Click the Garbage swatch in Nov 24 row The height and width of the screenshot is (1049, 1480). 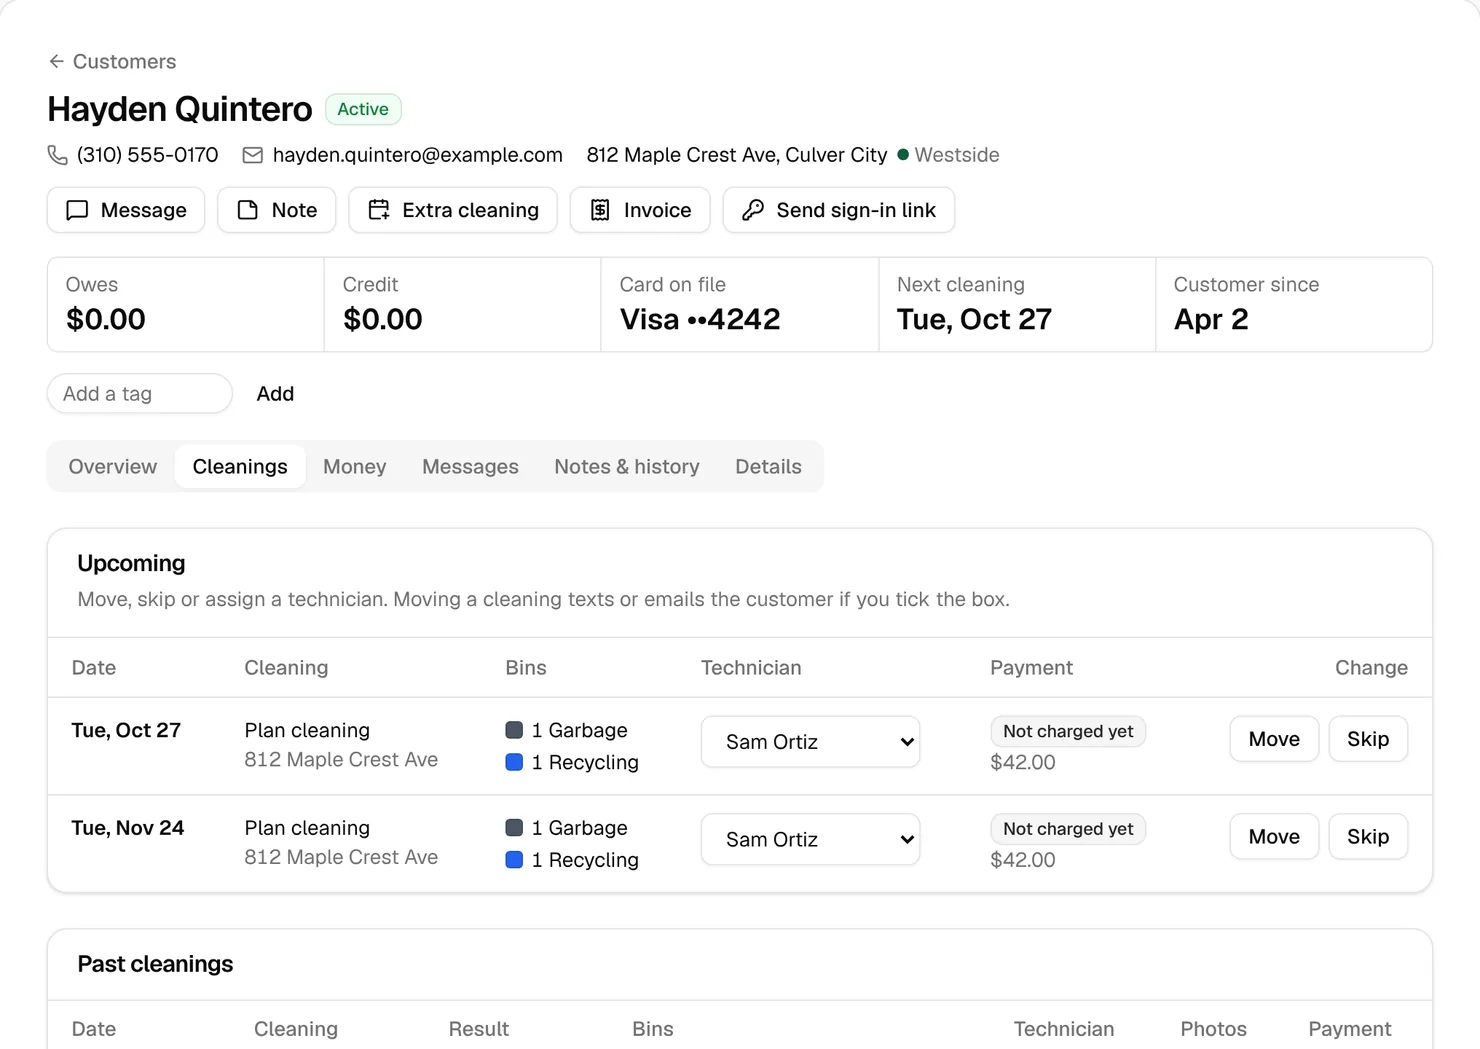[x=514, y=828]
